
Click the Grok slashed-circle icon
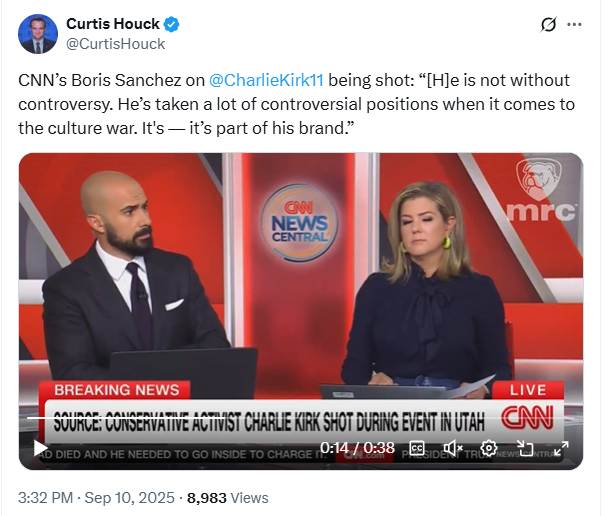(x=548, y=24)
